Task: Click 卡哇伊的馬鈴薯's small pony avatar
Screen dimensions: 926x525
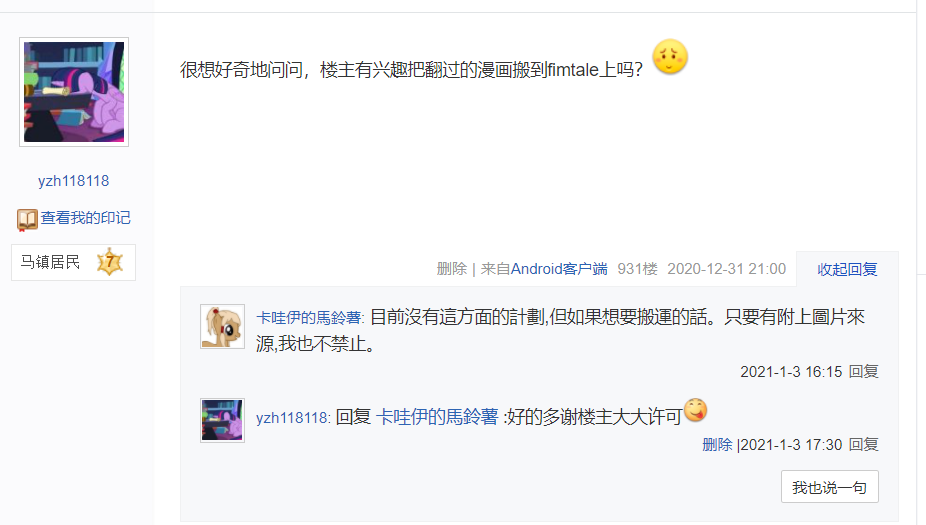Action: pos(223,327)
